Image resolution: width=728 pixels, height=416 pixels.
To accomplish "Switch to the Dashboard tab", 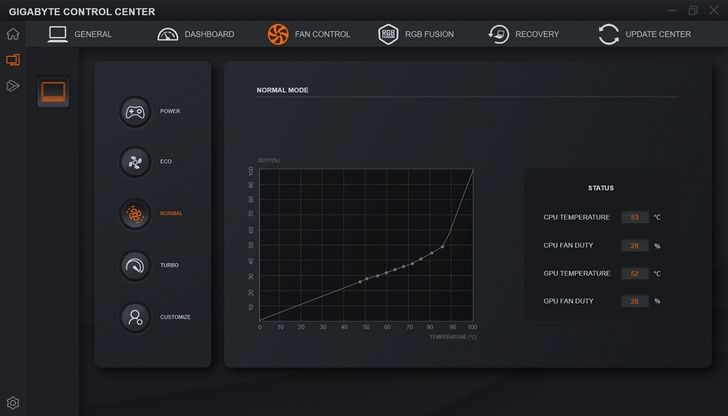I will pos(195,34).
